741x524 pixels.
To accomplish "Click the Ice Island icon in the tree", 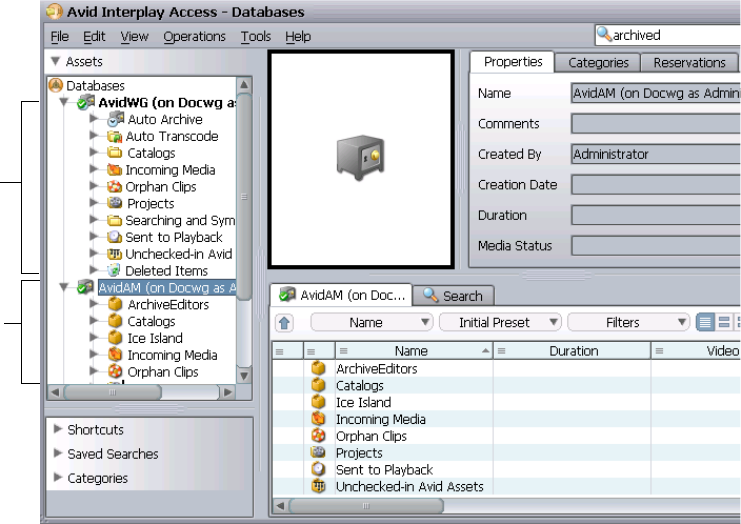I will [115, 337].
